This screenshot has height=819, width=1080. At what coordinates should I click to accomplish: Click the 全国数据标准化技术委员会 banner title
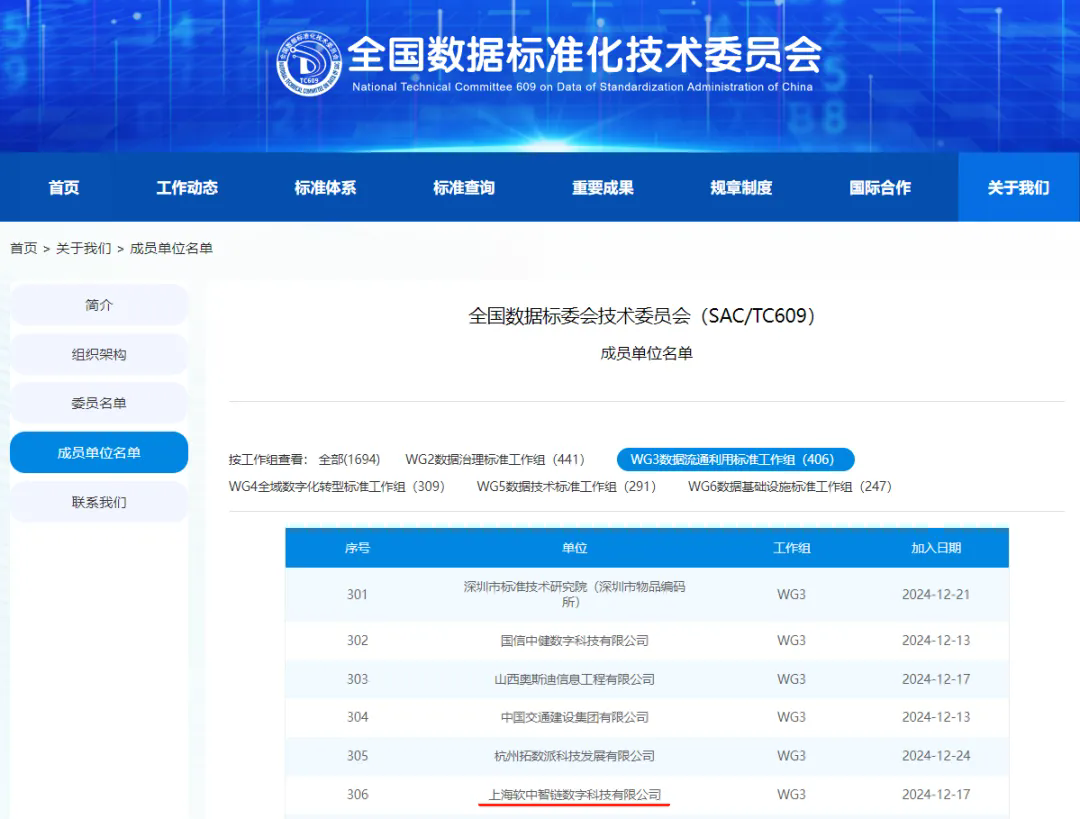pos(585,54)
